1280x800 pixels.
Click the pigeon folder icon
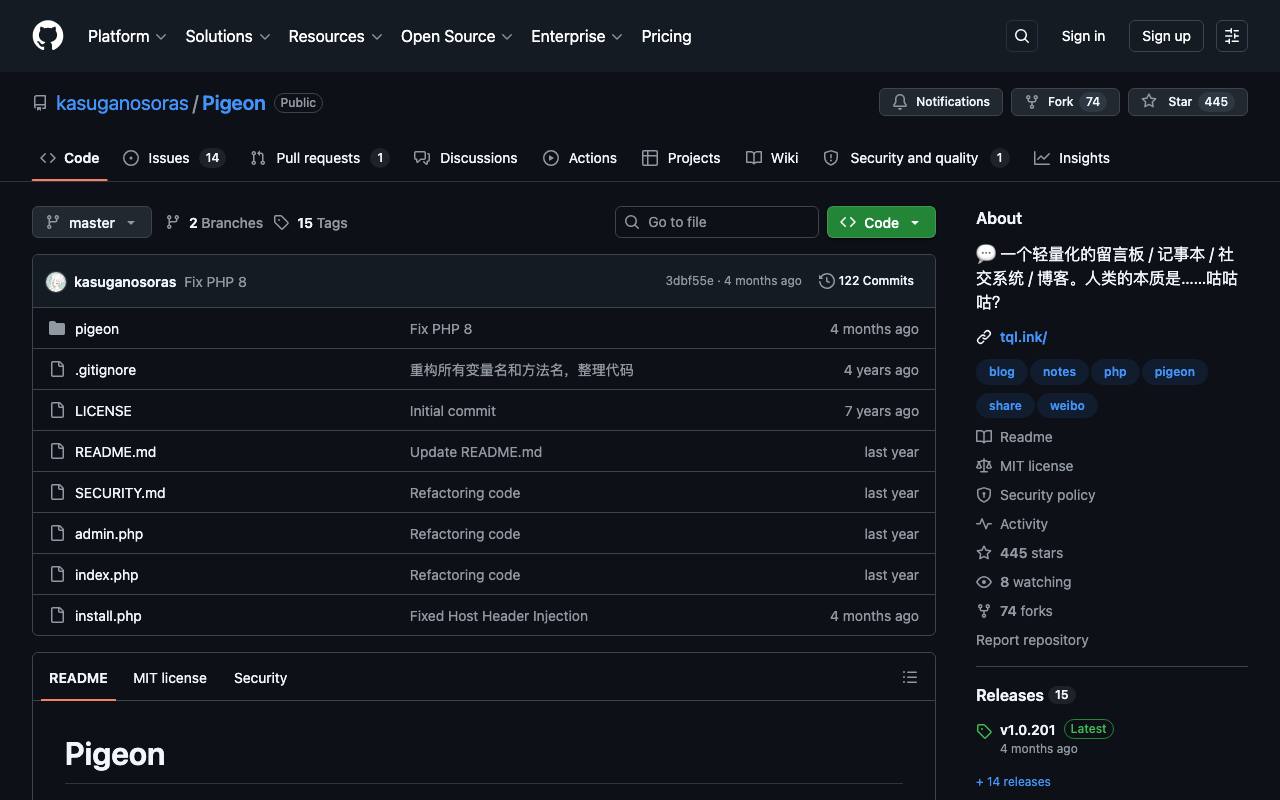pyautogui.click(x=57, y=329)
